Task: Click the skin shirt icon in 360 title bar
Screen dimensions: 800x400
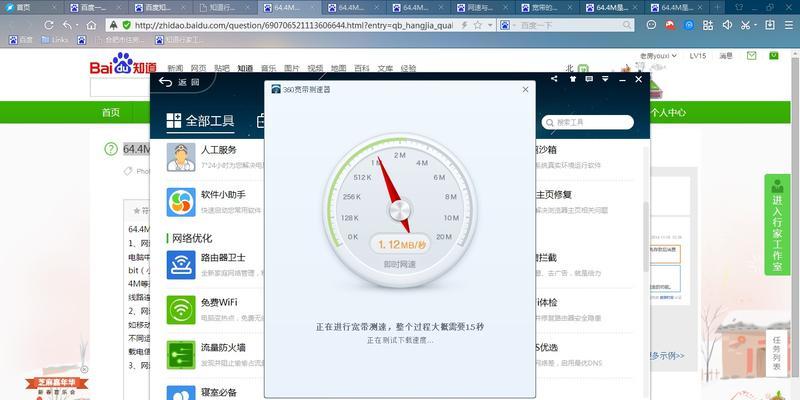Action: 572,79
